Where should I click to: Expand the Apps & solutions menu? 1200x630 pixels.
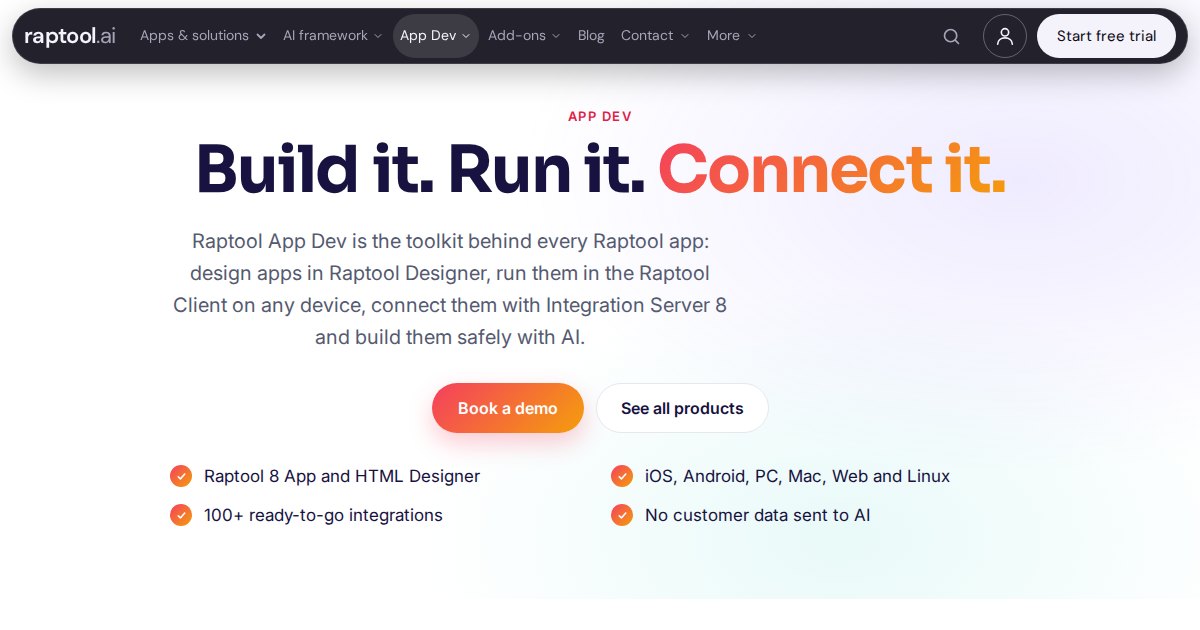click(x=203, y=36)
